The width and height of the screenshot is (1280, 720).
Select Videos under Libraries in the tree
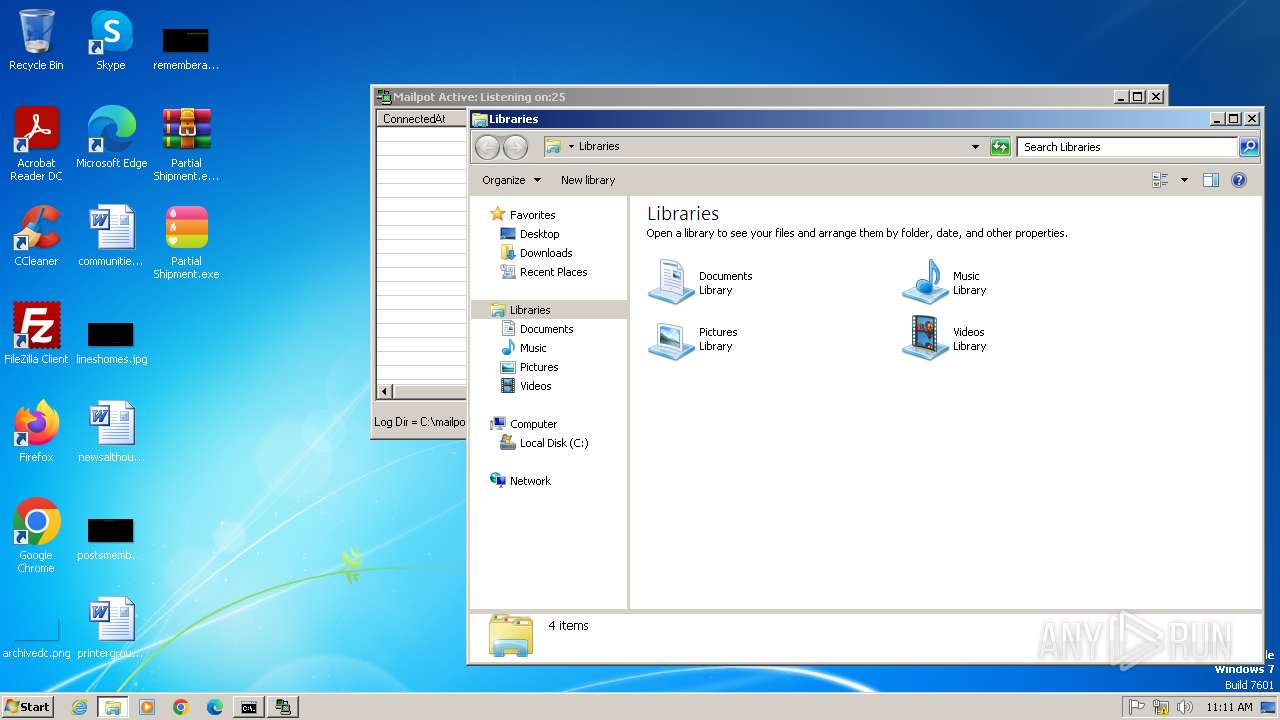click(x=535, y=386)
